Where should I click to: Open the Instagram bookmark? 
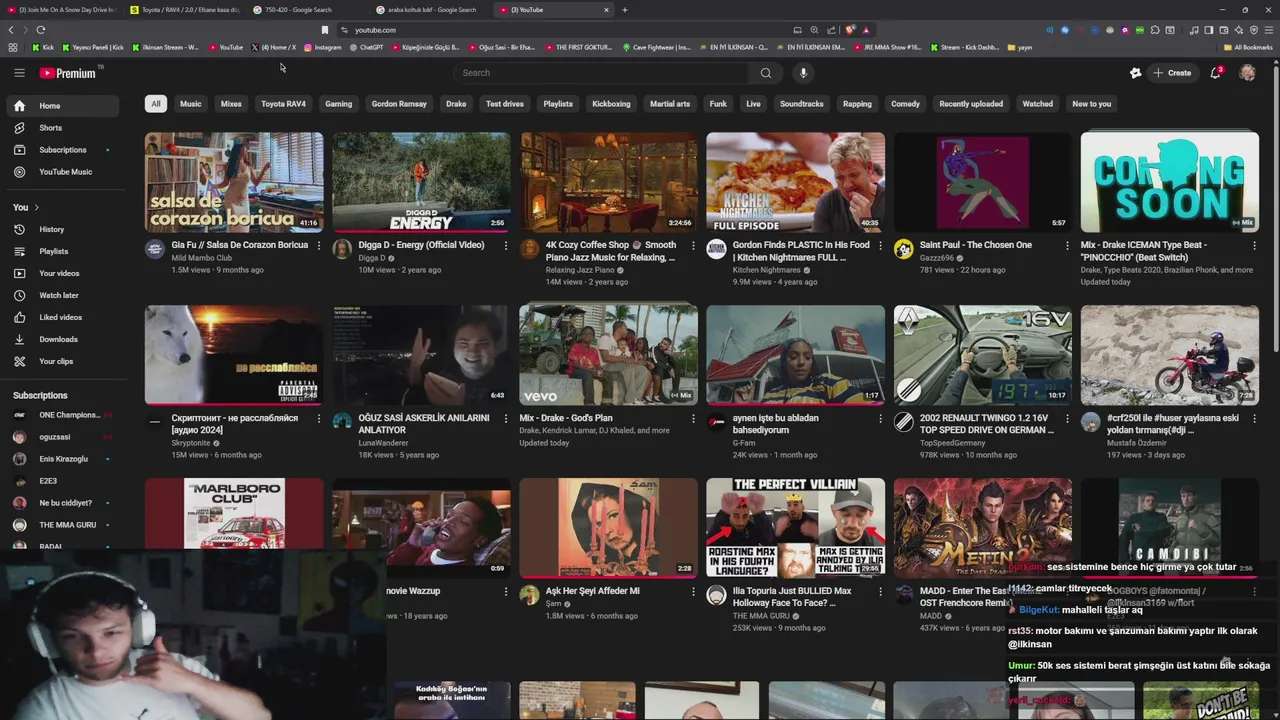pos(322,47)
